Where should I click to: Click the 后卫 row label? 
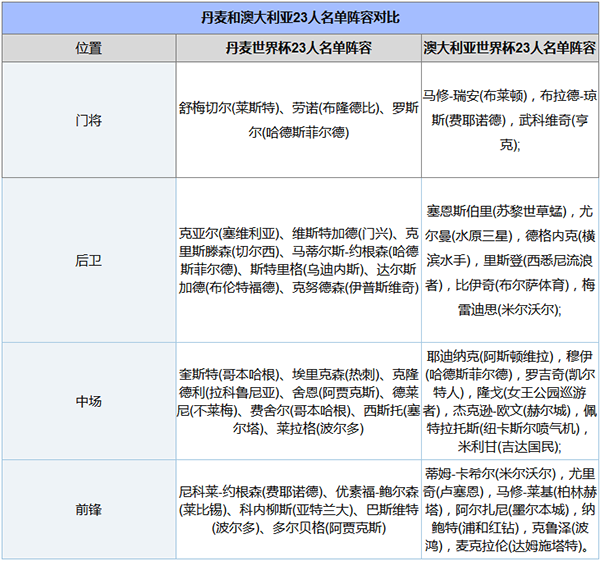pos(89,260)
